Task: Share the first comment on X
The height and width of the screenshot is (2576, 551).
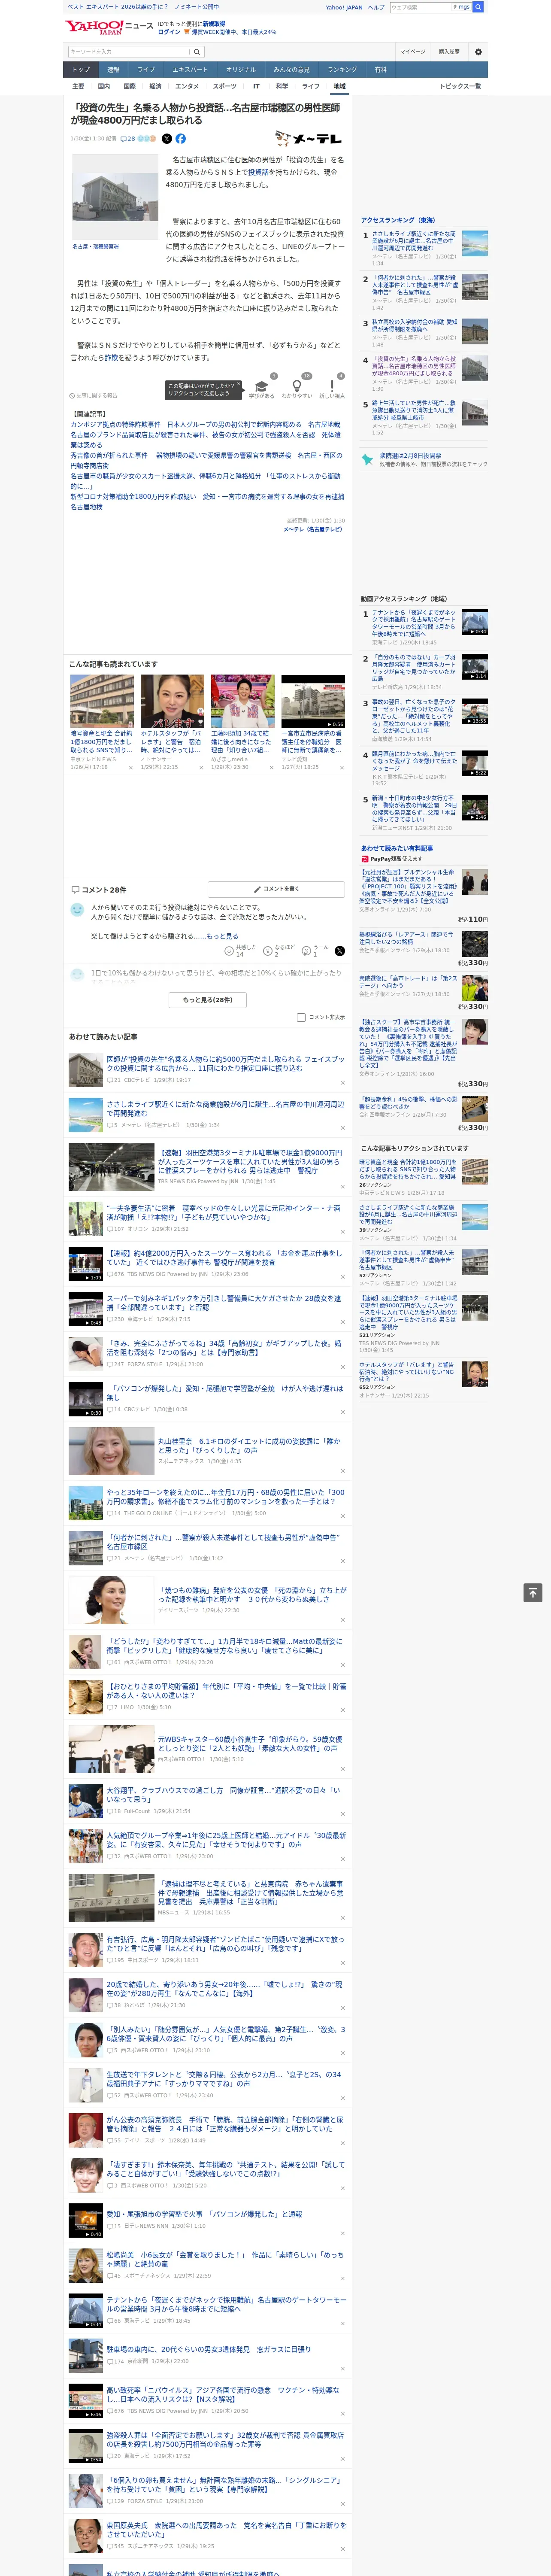Action: pos(340,951)
